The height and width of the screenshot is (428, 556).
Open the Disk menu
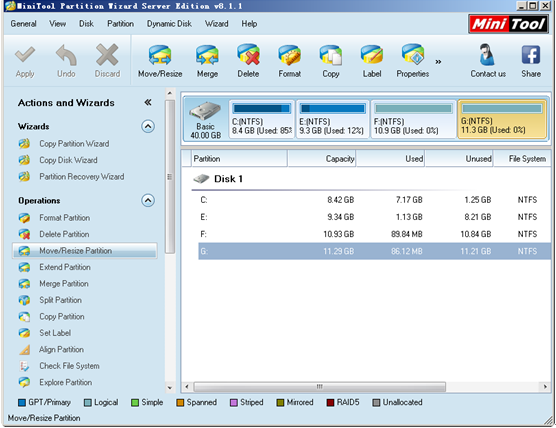86,24
